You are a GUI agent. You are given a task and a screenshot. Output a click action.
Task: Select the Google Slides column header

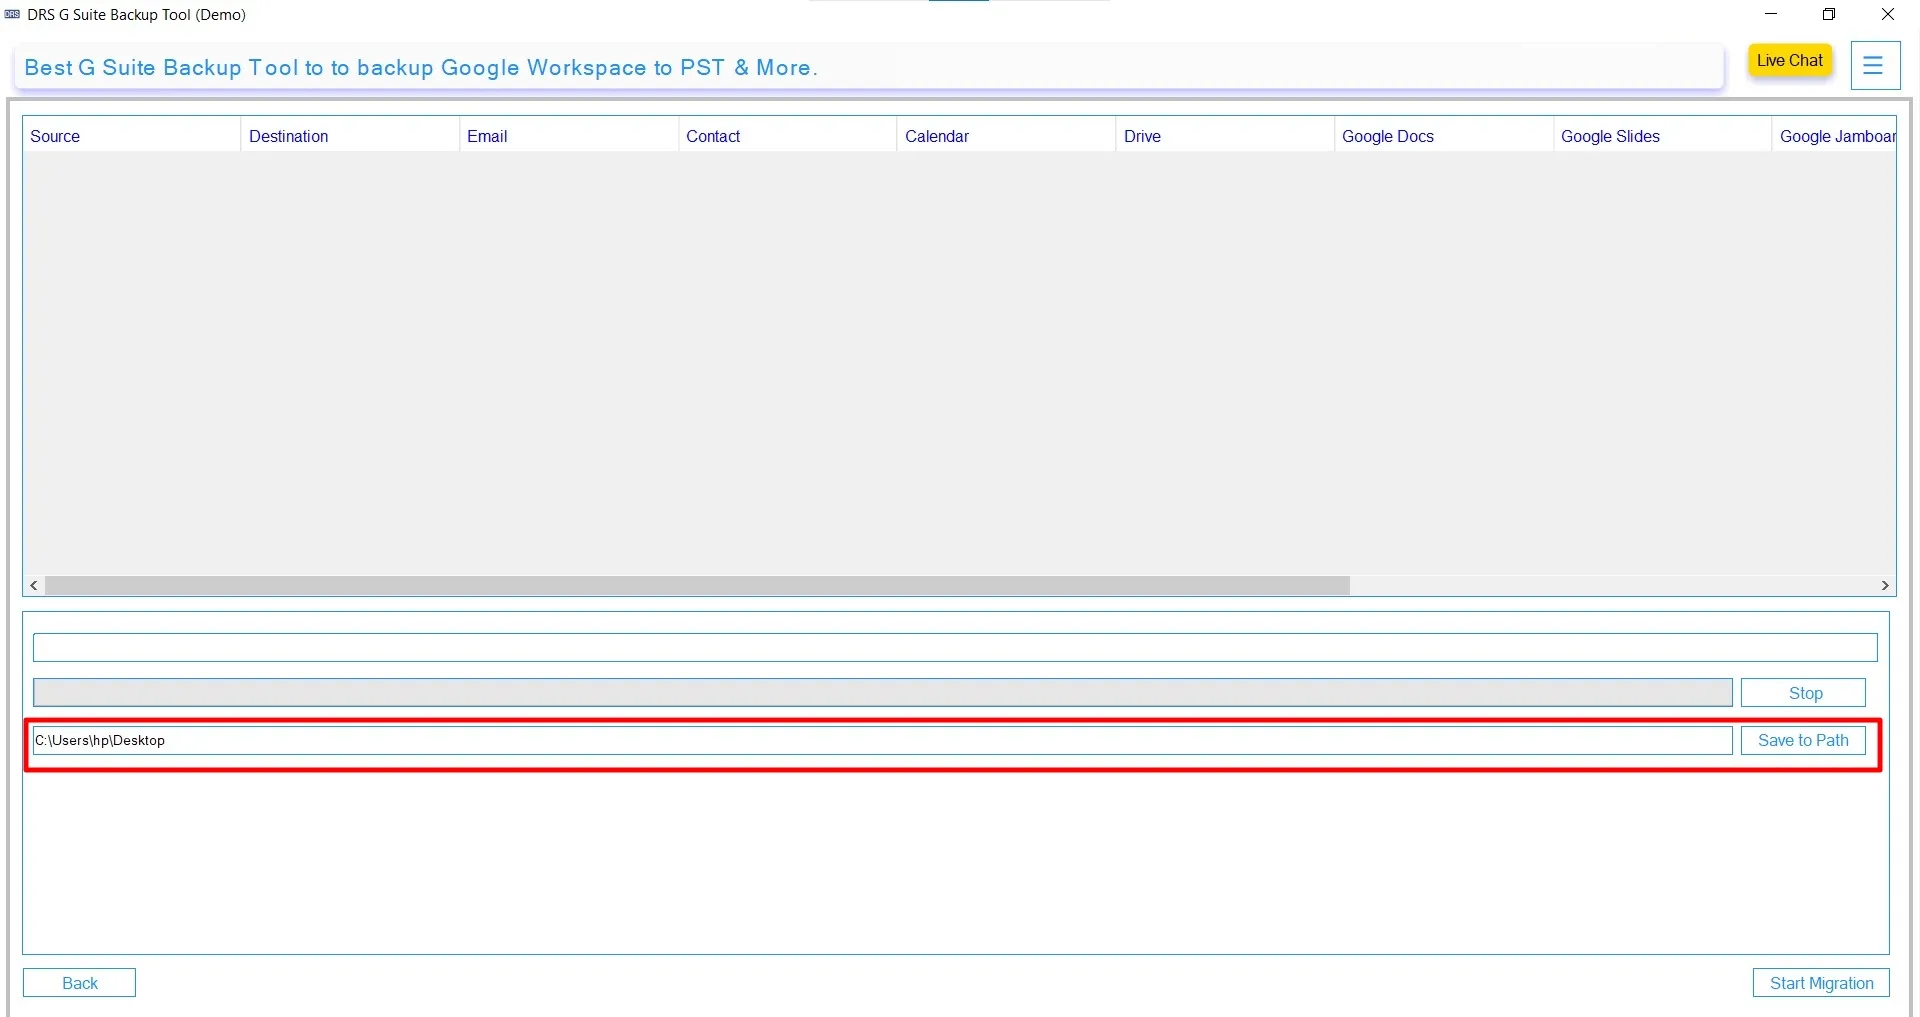coord(1663,136)
